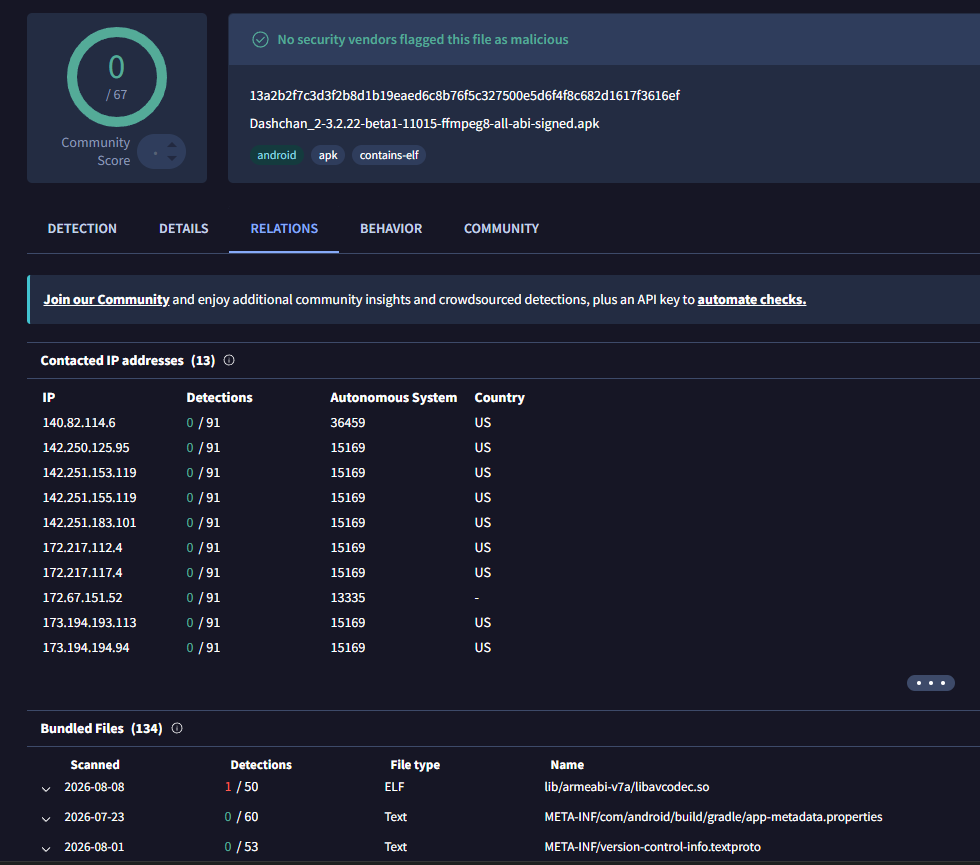Click info icon beside Bundled Files

177,728
